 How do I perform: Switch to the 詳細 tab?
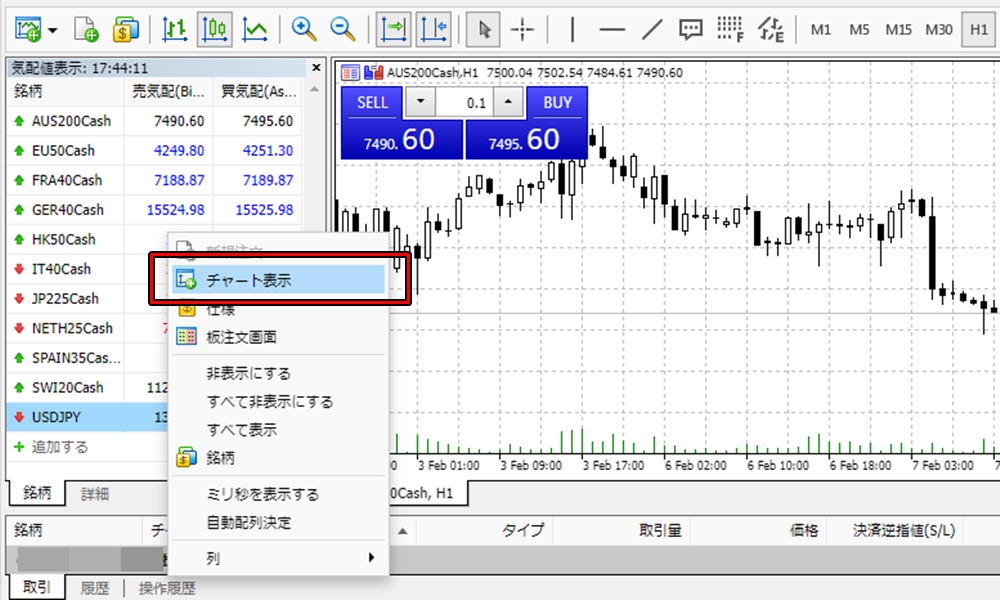[95, 493]
